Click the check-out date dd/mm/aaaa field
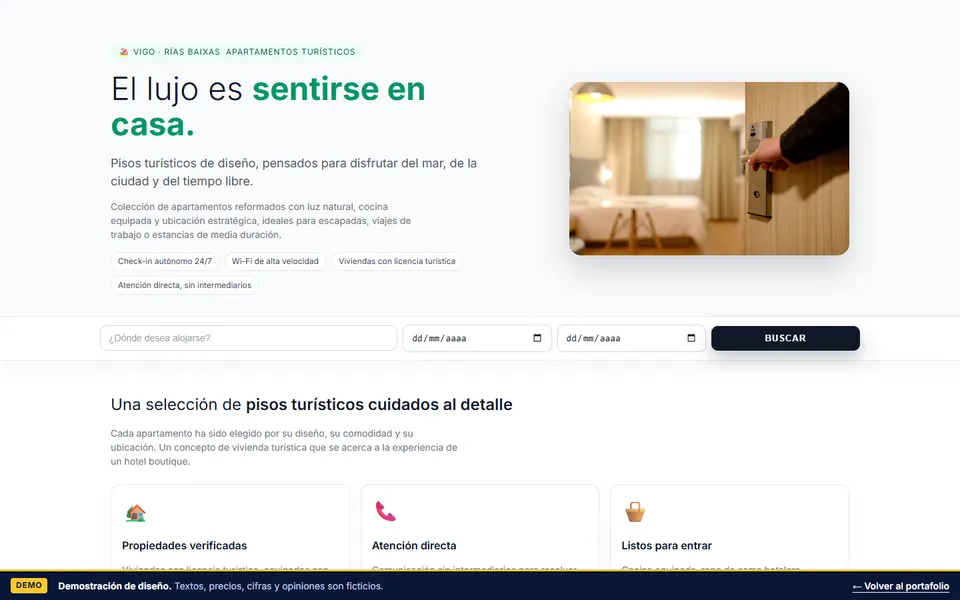 click(631, 338)
